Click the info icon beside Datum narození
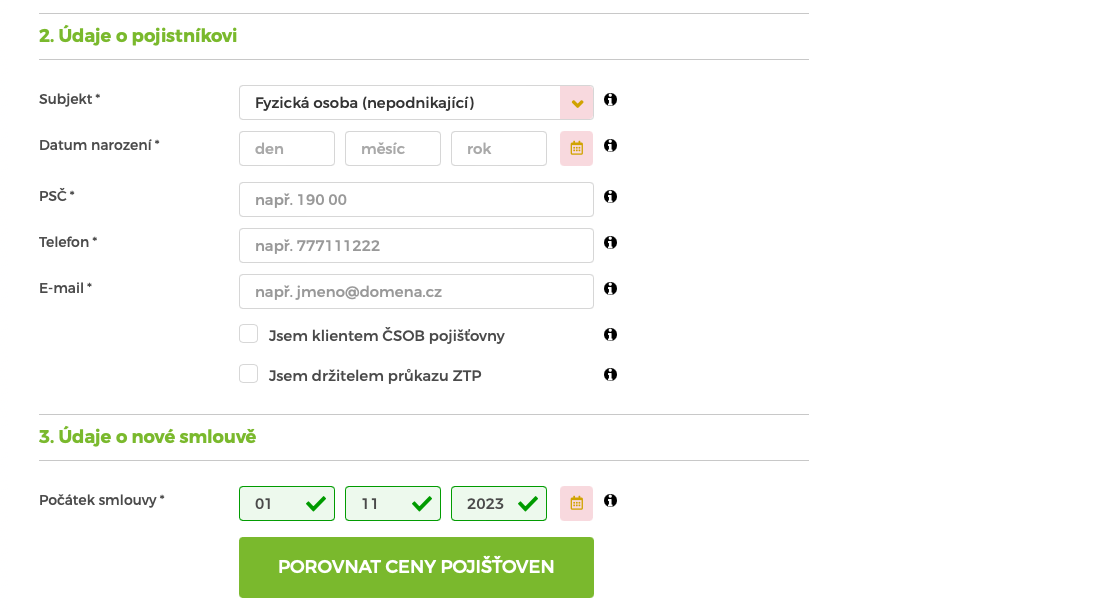 click(x=610, y=146)
